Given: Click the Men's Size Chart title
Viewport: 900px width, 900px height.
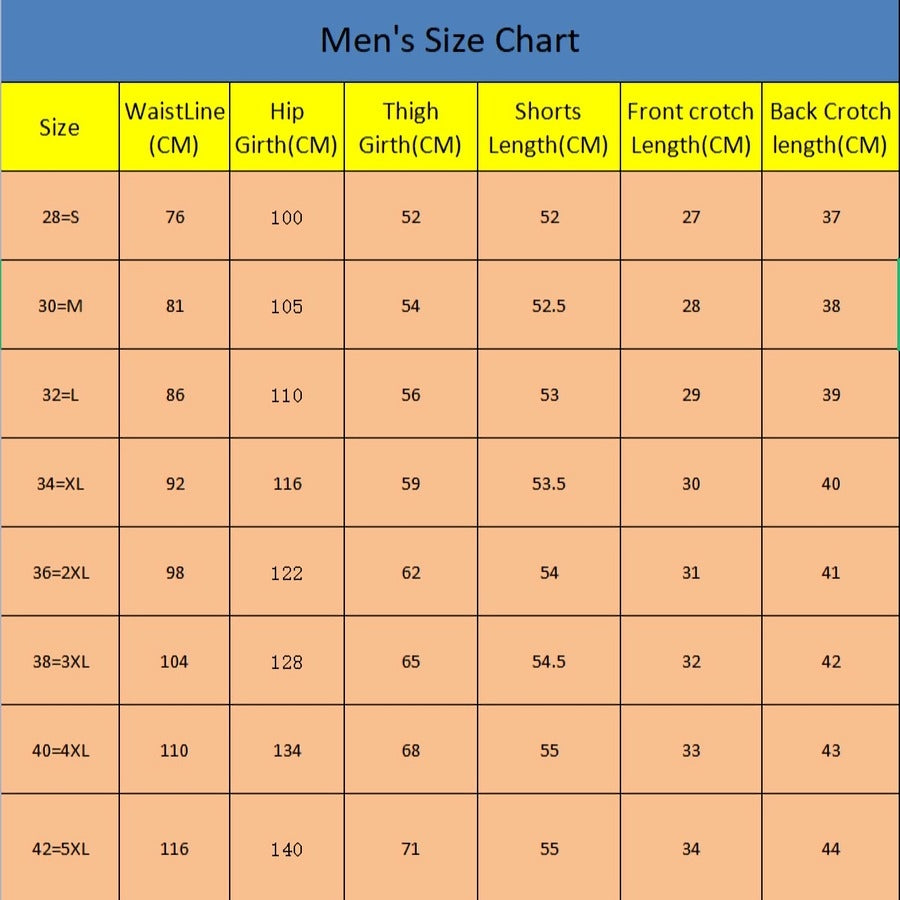Looking at the screenshot, I should 449,41.
